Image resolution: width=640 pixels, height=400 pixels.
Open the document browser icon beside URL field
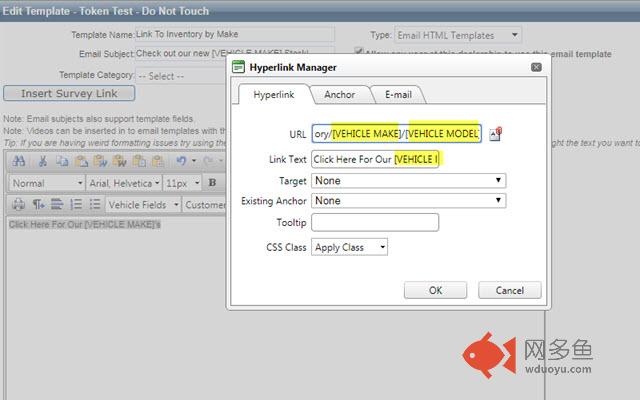[x=495, y=134]
